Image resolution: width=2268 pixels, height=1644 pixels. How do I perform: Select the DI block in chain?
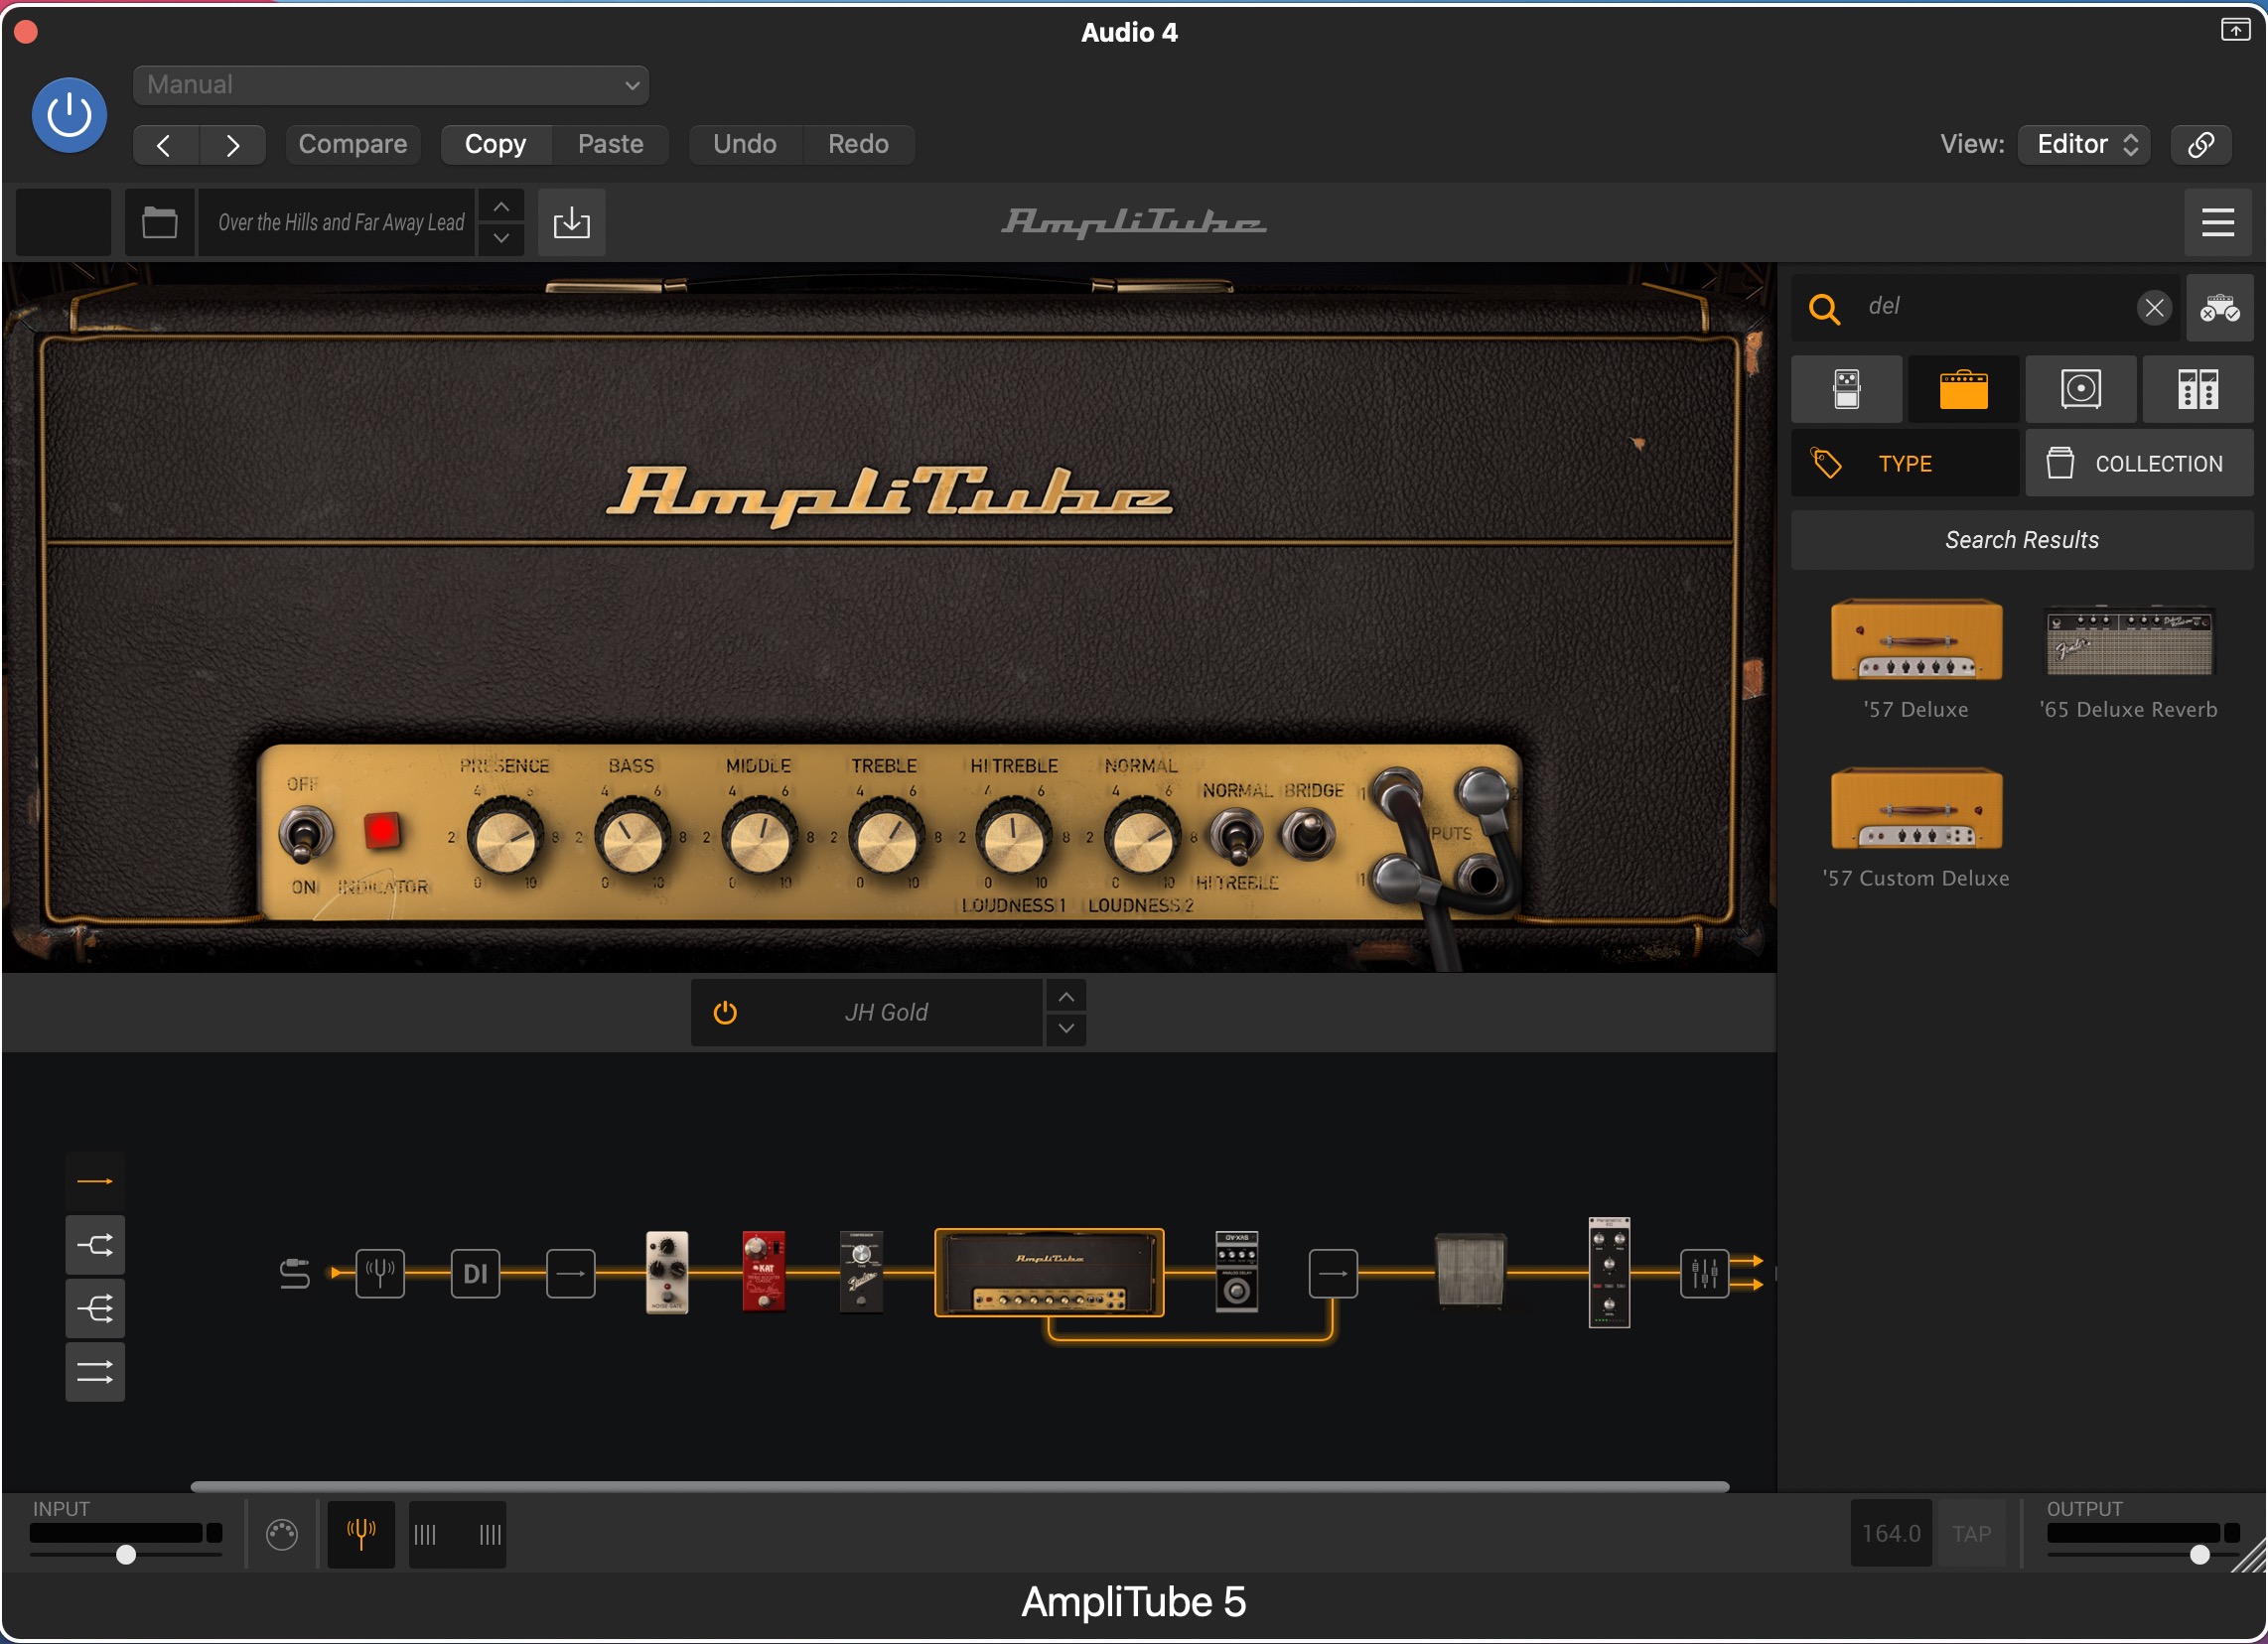(475, 1274)
